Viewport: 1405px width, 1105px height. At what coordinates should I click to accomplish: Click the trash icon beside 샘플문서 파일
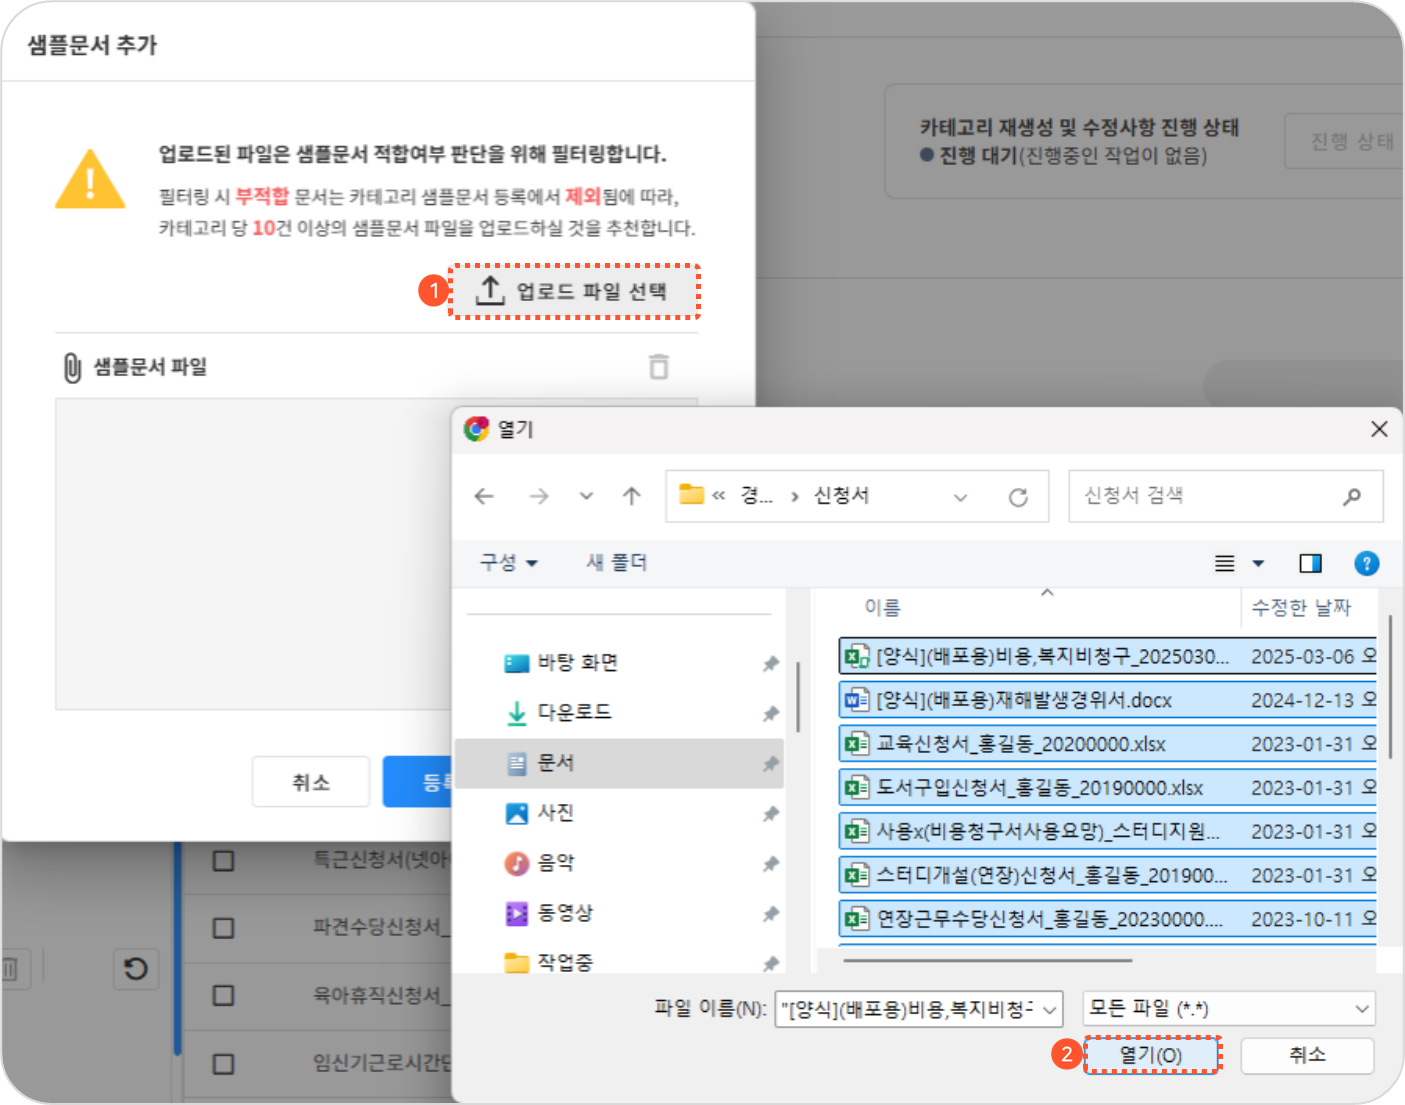click(658, 367)
